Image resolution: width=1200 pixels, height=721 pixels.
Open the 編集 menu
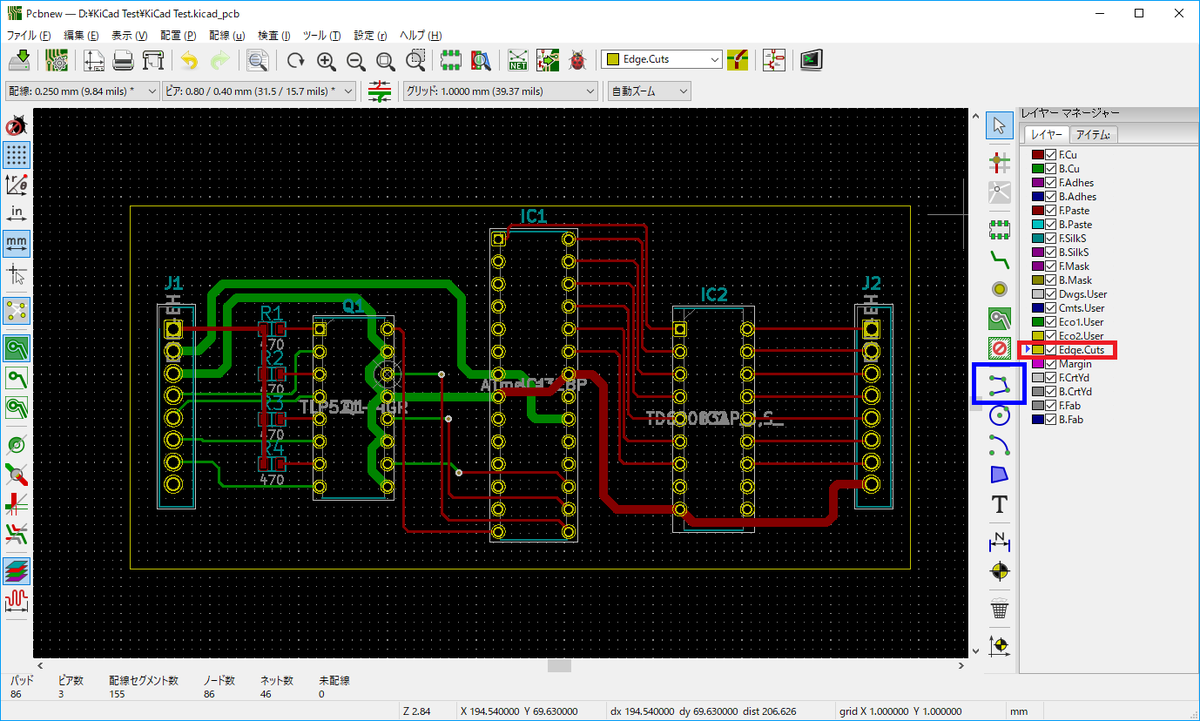82,35
